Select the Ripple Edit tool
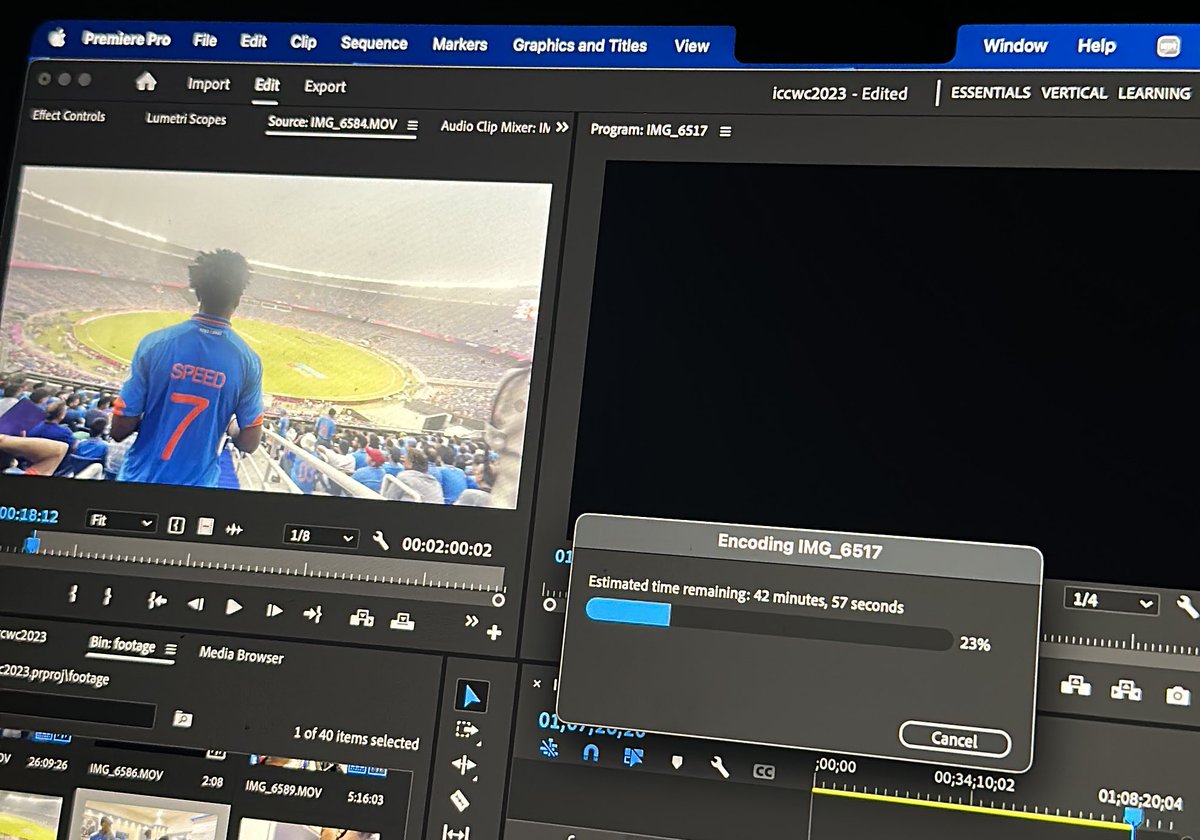This screenshot has width=1200, height=840. coord(463,765)
